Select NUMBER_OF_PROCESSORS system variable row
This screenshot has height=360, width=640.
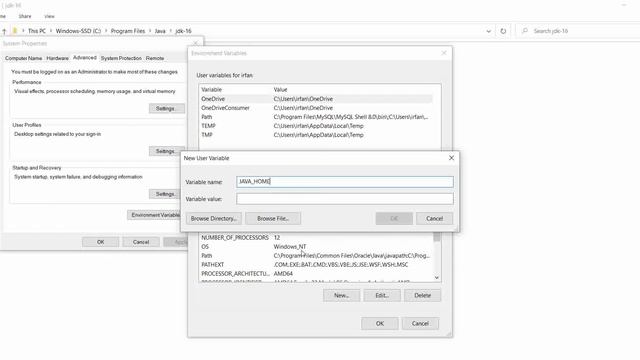point(316,238)
